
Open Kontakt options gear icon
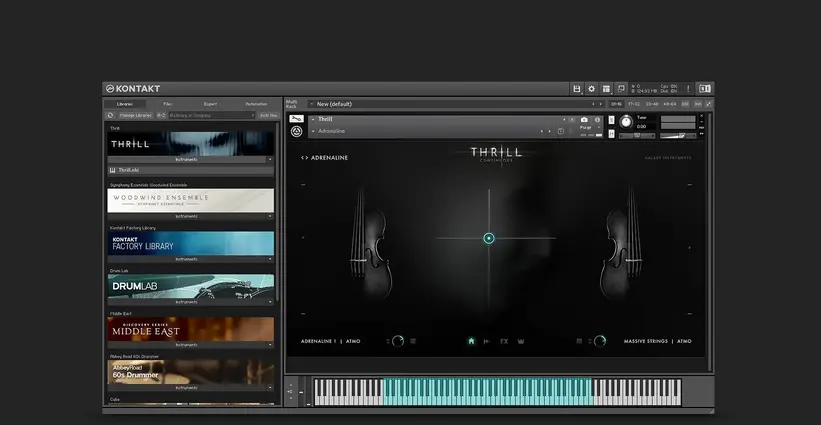(x=592, y=89)
